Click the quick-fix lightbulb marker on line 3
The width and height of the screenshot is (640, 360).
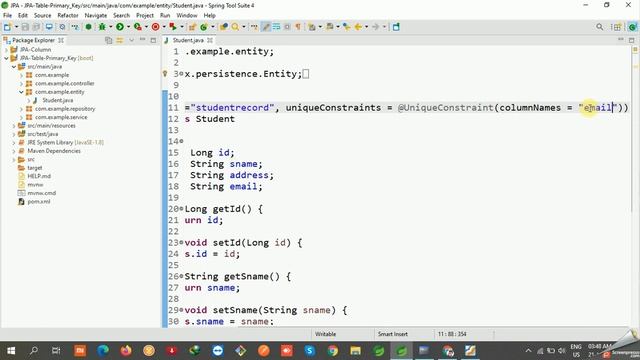(165, 74)
